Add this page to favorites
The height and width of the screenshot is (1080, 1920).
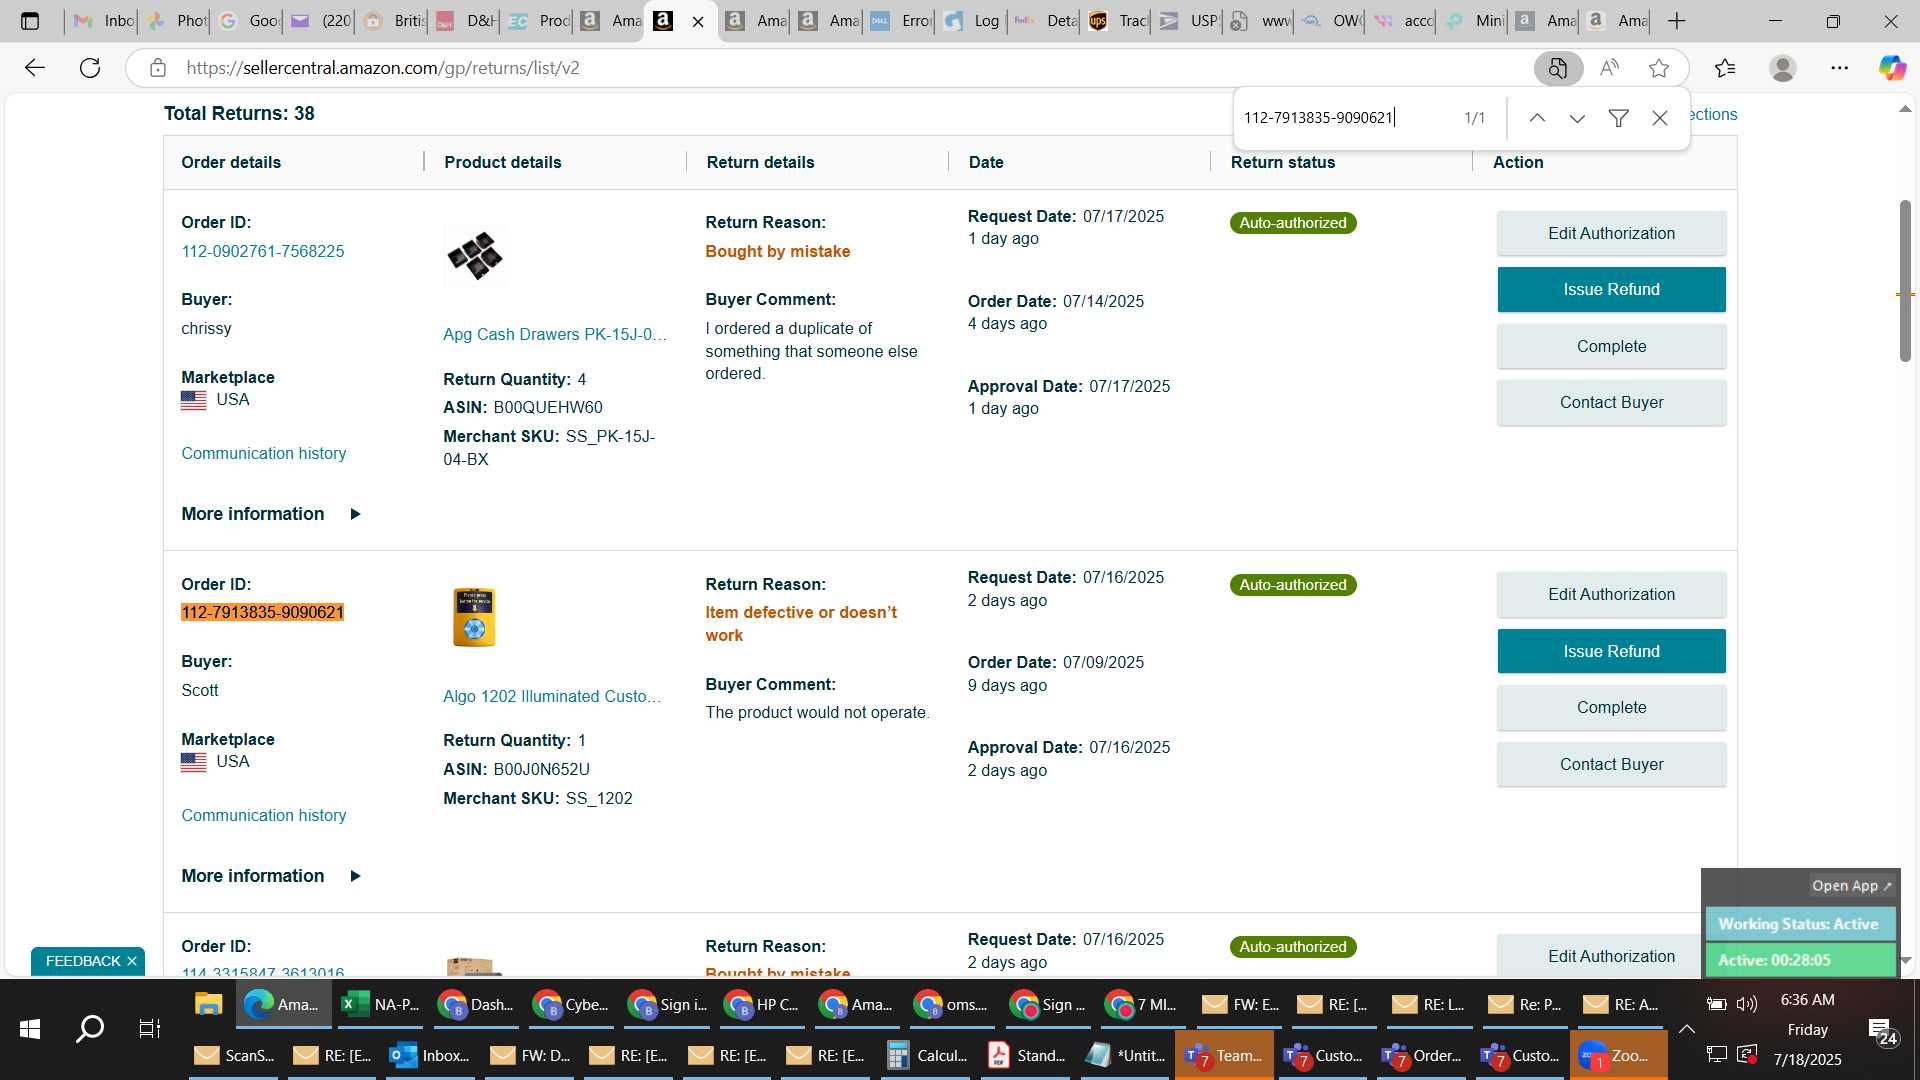(x=1659, y=68)
